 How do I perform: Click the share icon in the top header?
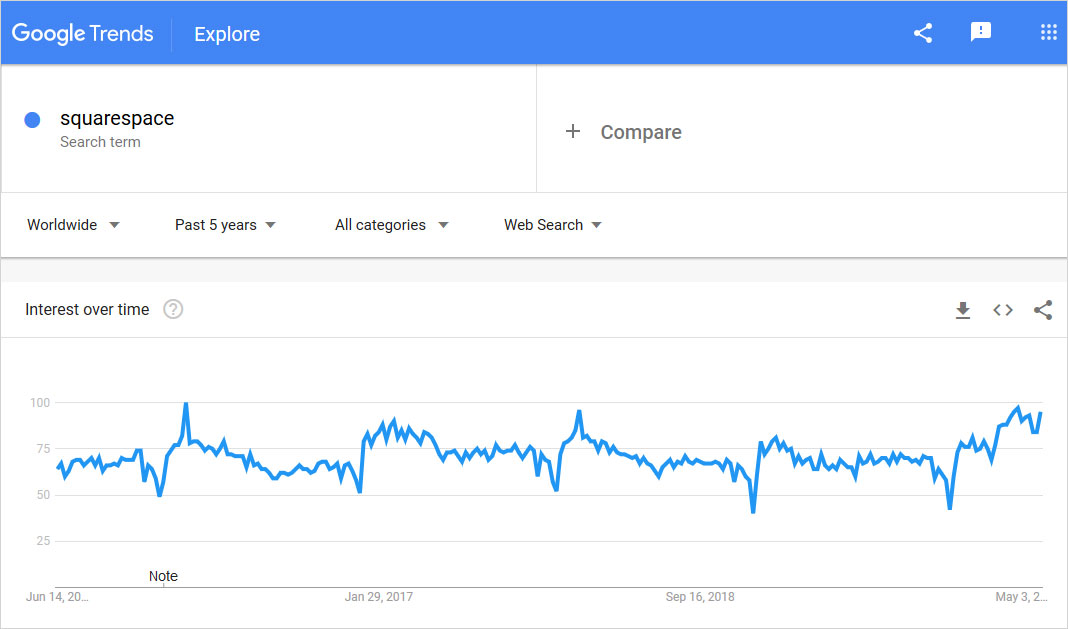[x=923, y=33]
